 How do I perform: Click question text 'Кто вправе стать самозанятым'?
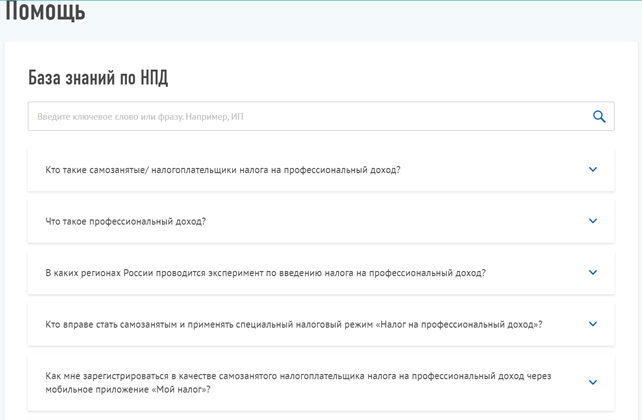tap(293, 325)
